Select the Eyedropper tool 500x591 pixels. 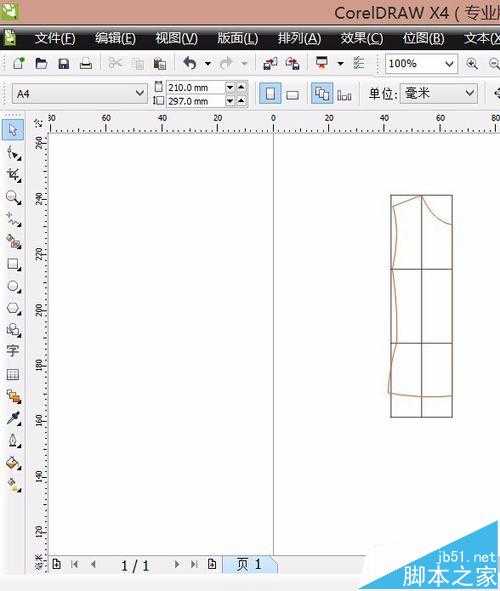(x=13, y=418)
